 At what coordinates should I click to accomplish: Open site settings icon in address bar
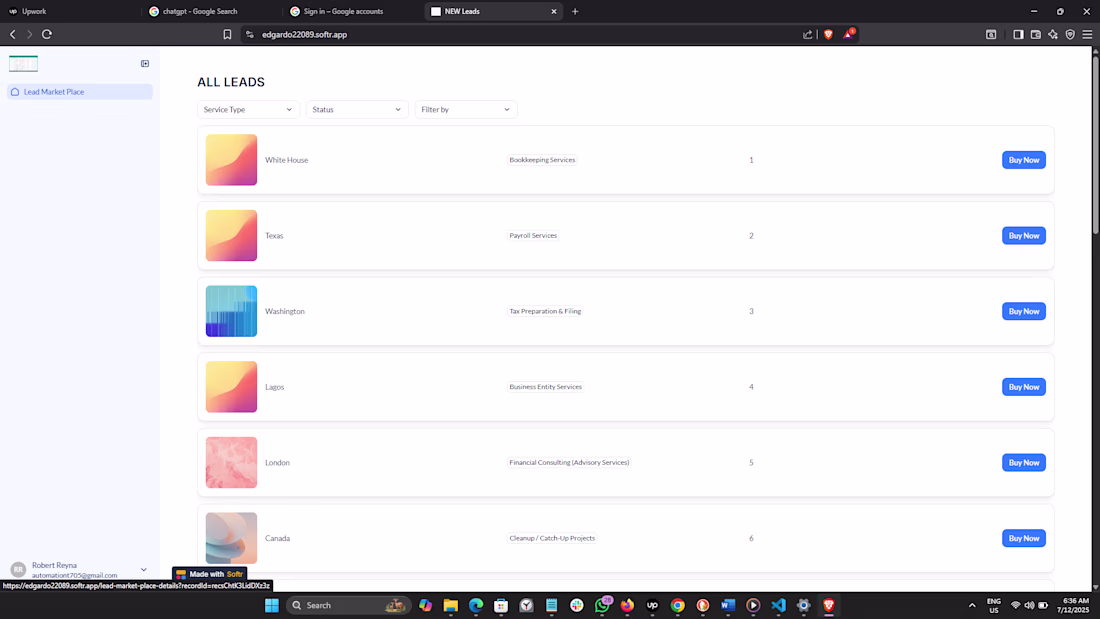point(250,34)
